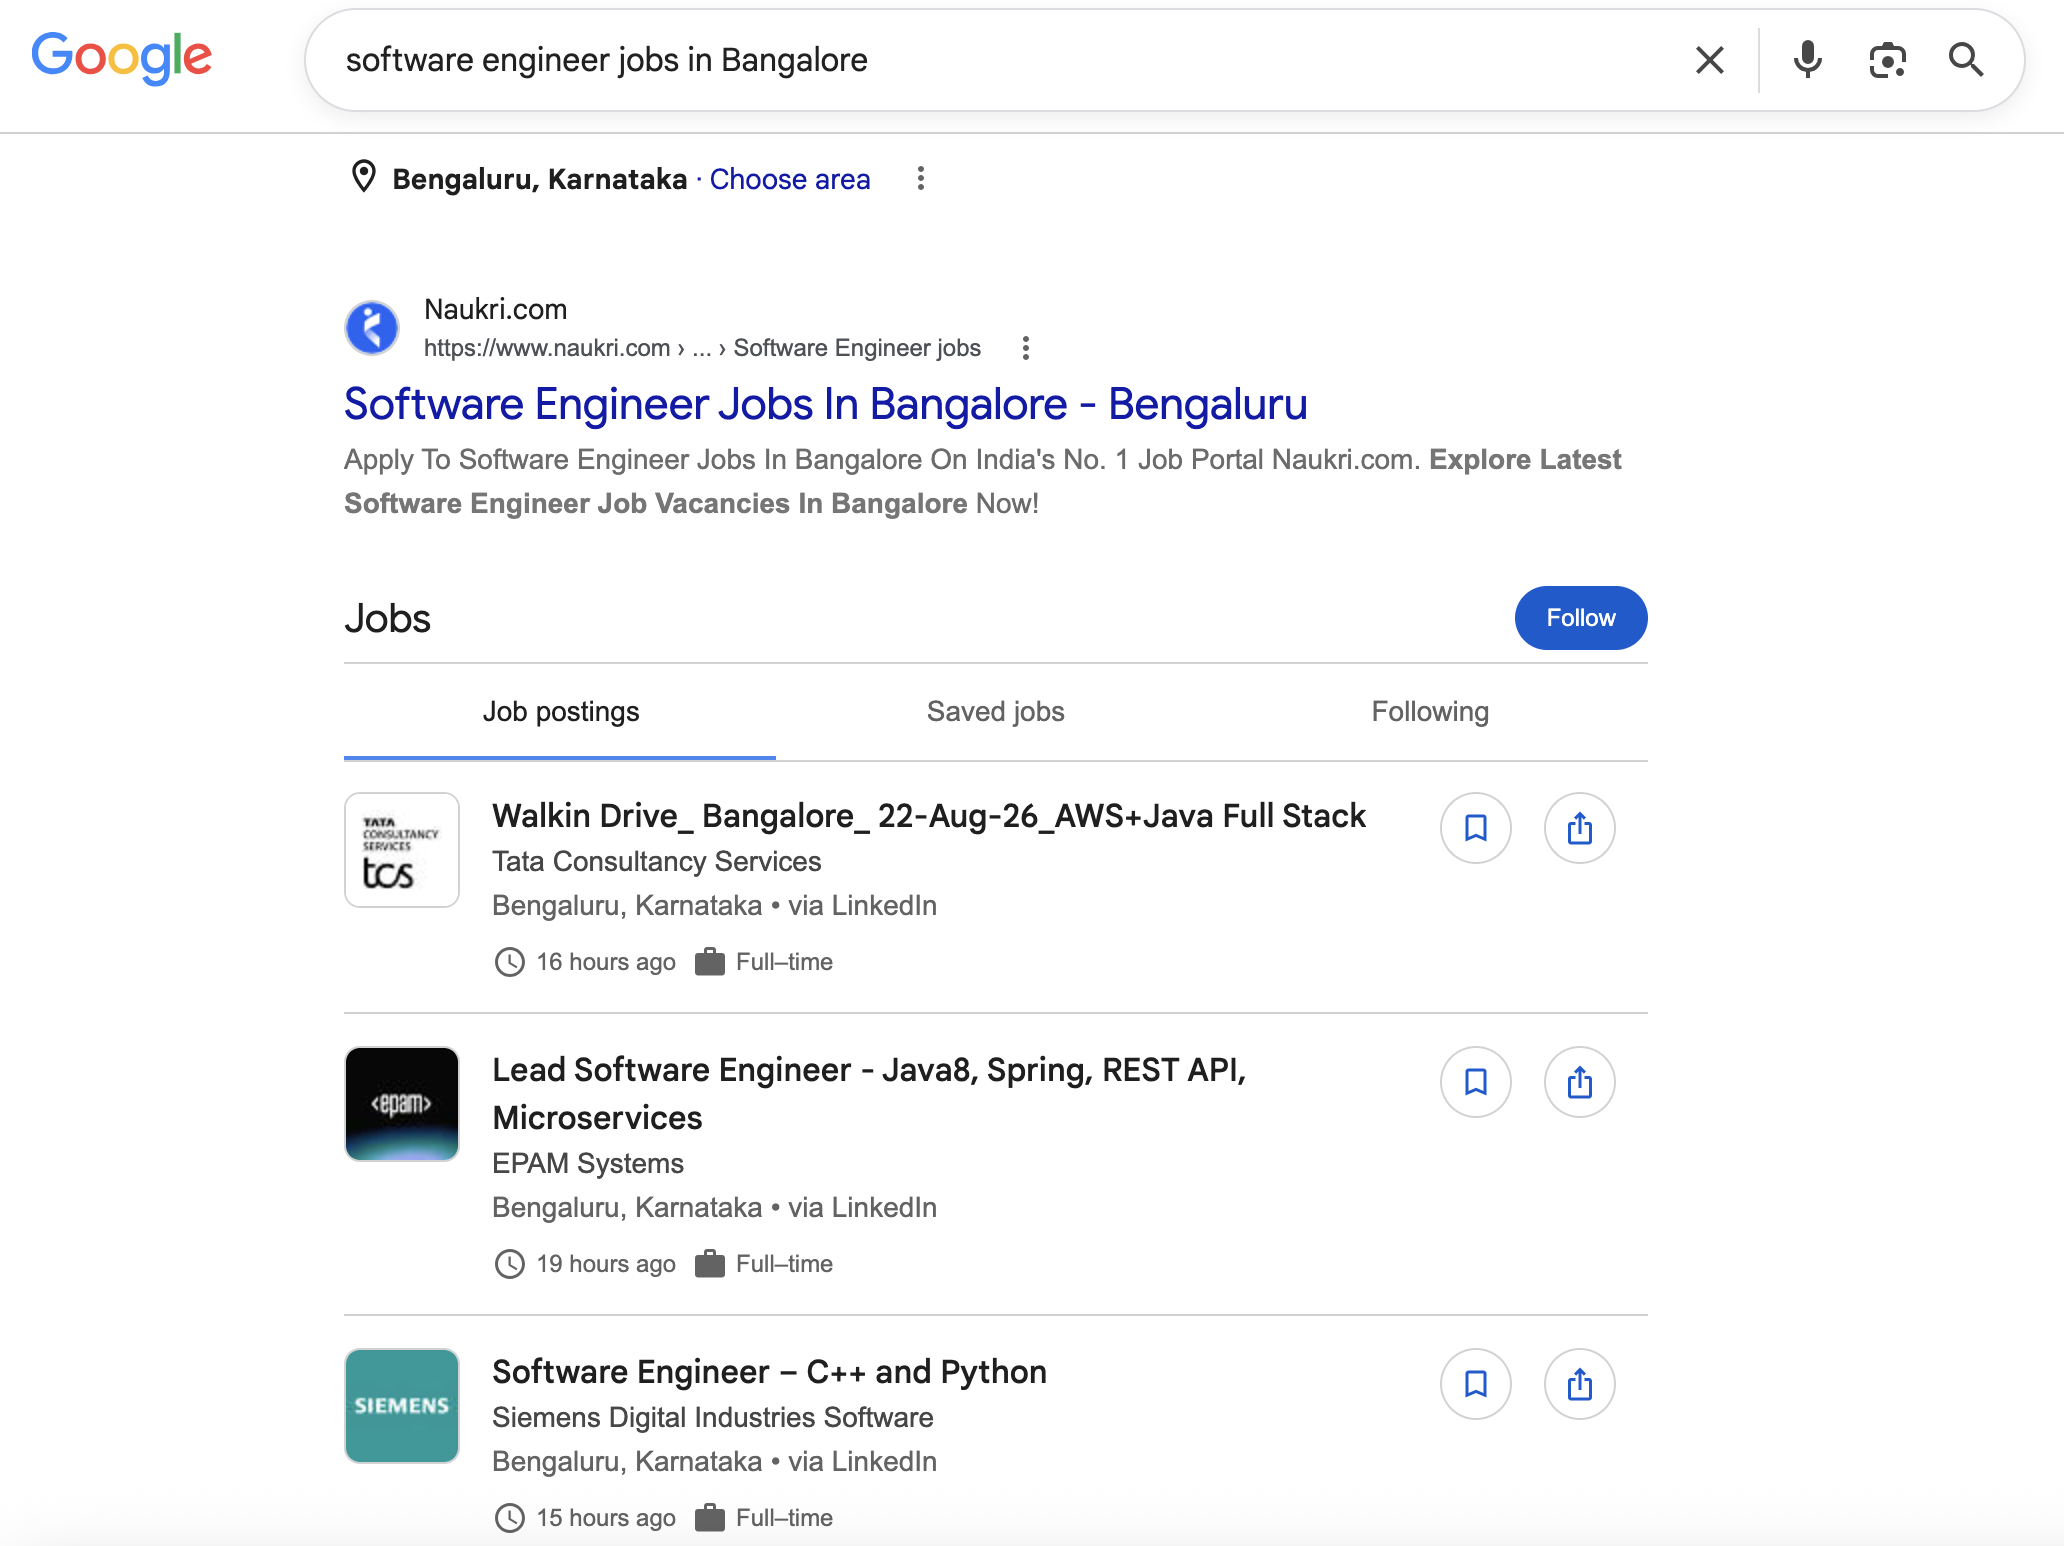Click the Choose area link
Image resolution: width=2064 pixels, height=1546 pixels.
click(x=790, y=179)
